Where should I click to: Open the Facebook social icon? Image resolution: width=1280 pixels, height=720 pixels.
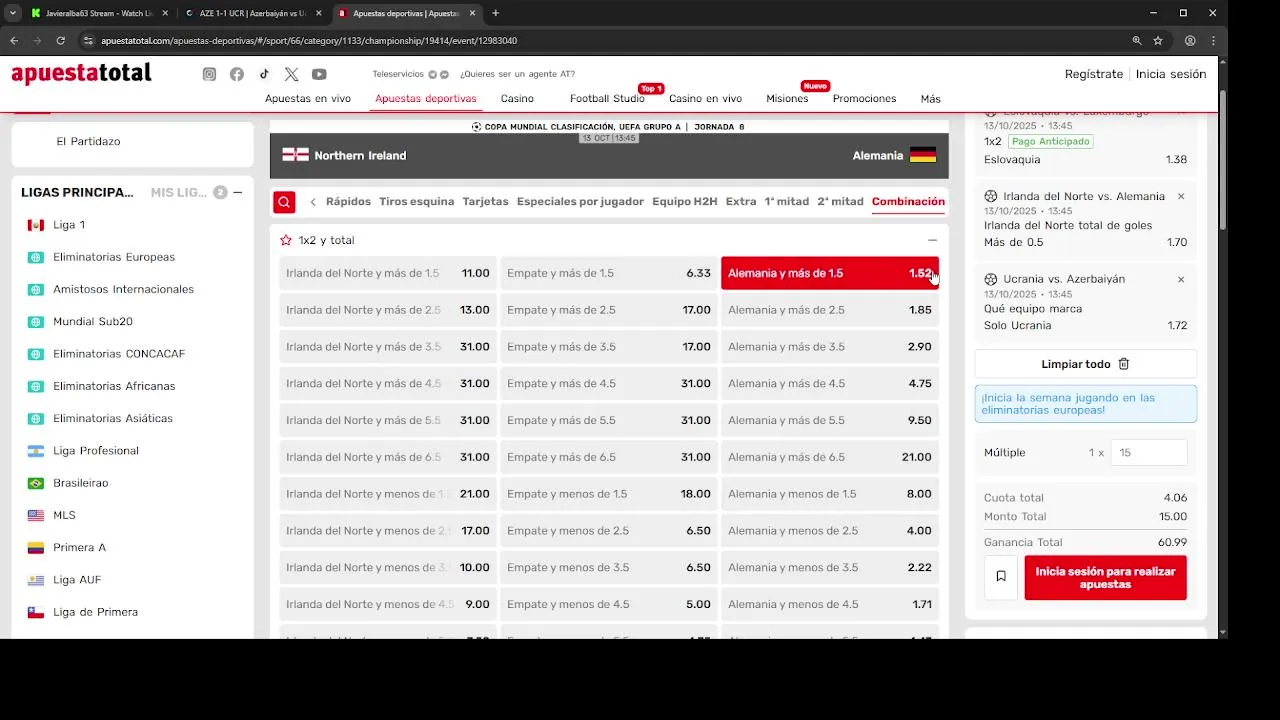pos(237,74)
